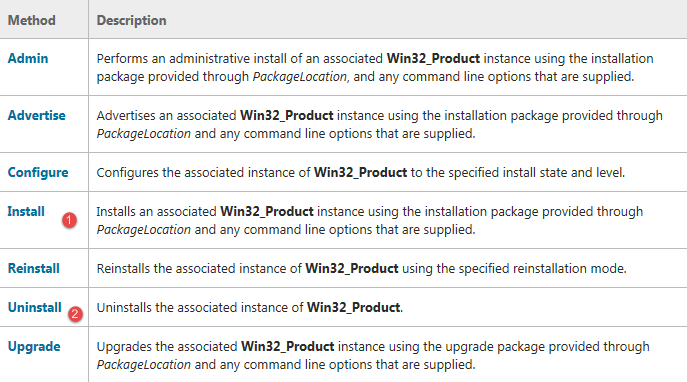The height and width of the screenshot is (382, 687).
Task: Open the Configure method link
Action: pyautogui.click(x=38, y=172)
